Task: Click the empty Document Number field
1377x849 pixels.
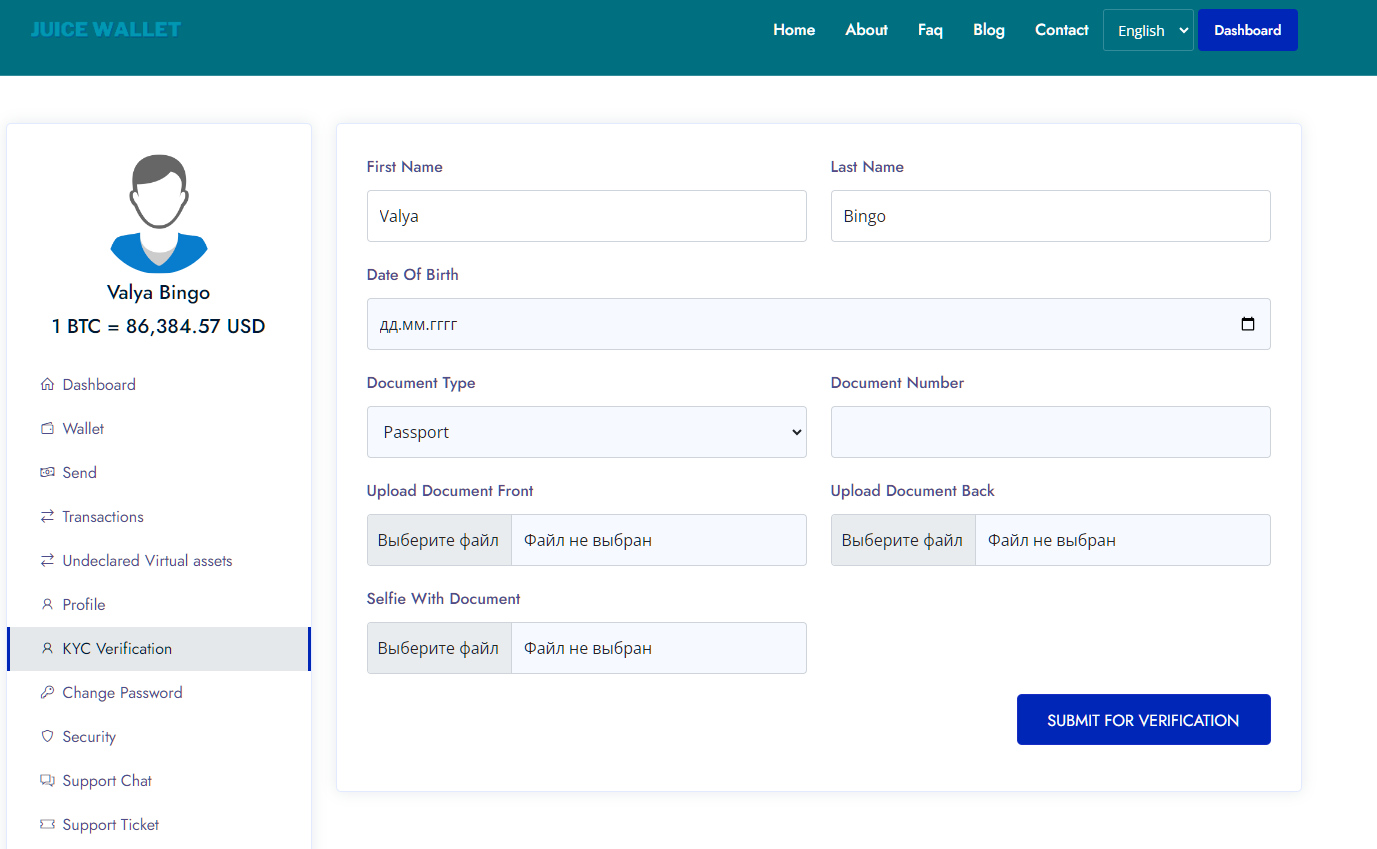Action: click(x=1051, y=432)
